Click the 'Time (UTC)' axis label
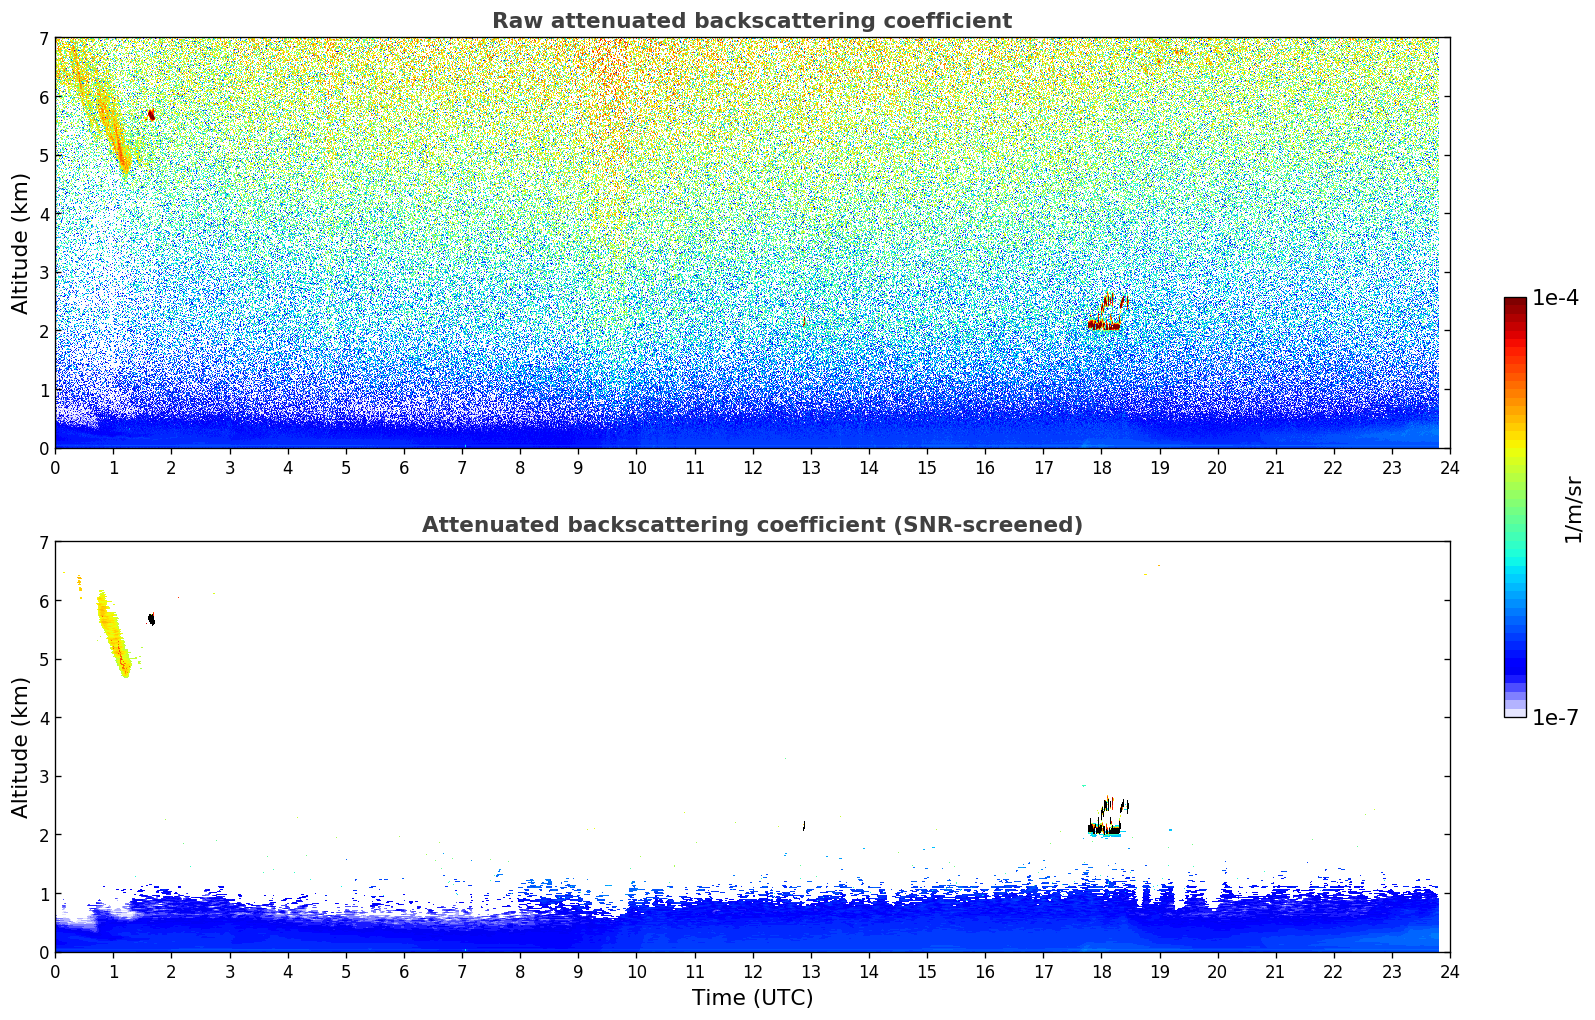 coord(752,998)
